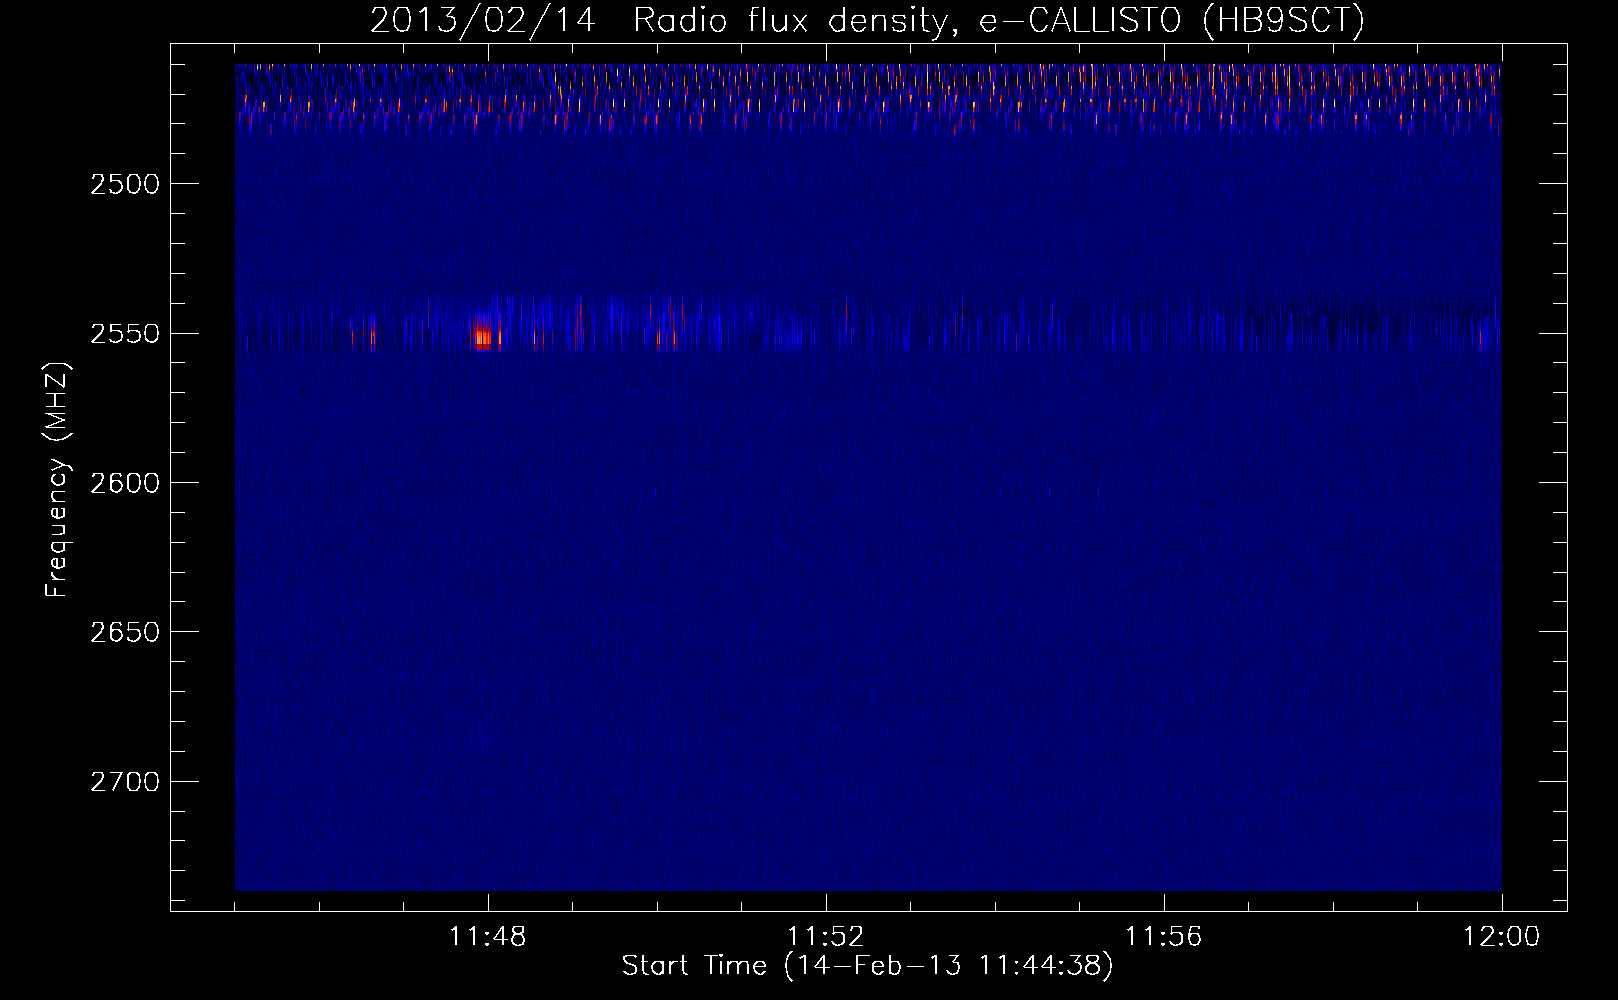1618x1000 pixels.
Task: Select the 2700 frequency axis label
Action: click(x=124, y=781)
